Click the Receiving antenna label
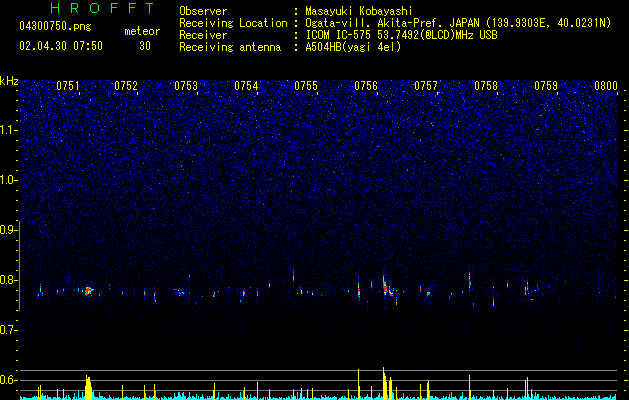 (230, 47)
